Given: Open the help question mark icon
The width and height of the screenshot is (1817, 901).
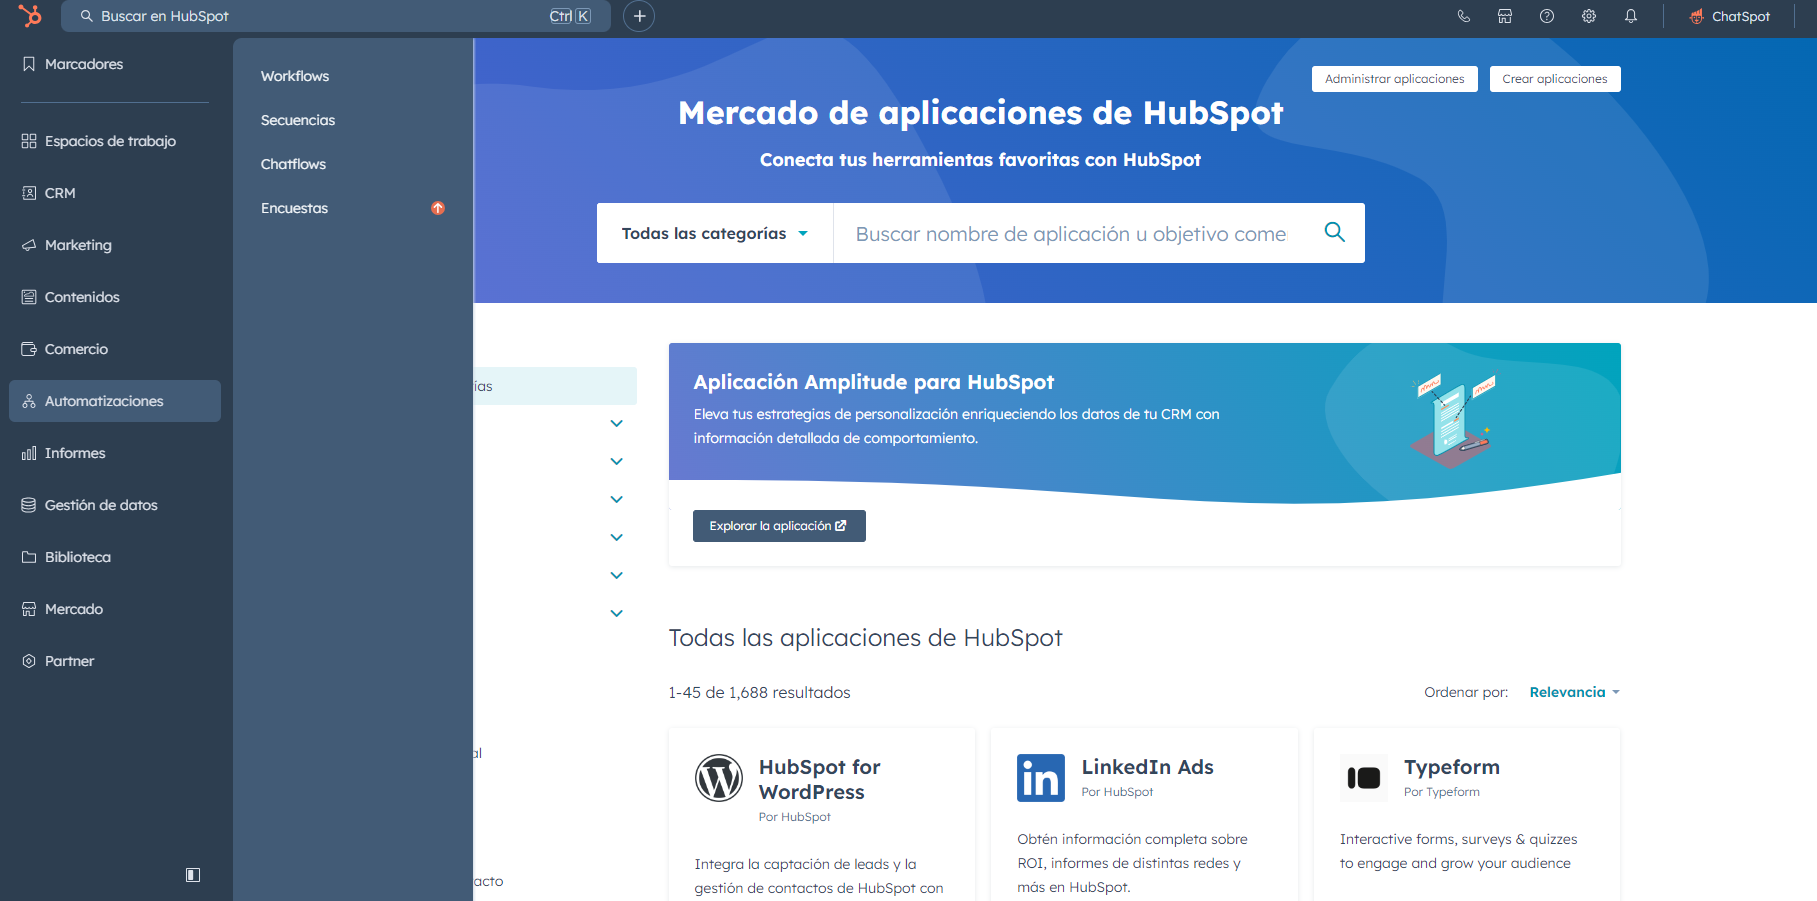Looking at the screenshot, I should point(1547,16).
